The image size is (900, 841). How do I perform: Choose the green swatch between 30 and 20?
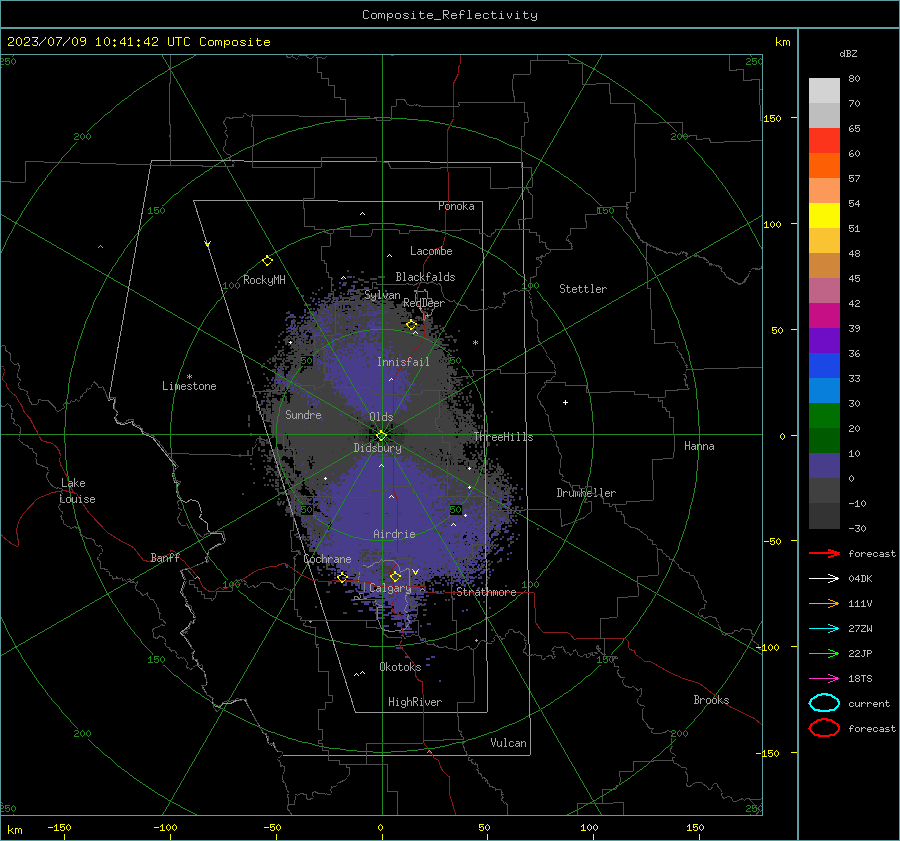[824, 415]
